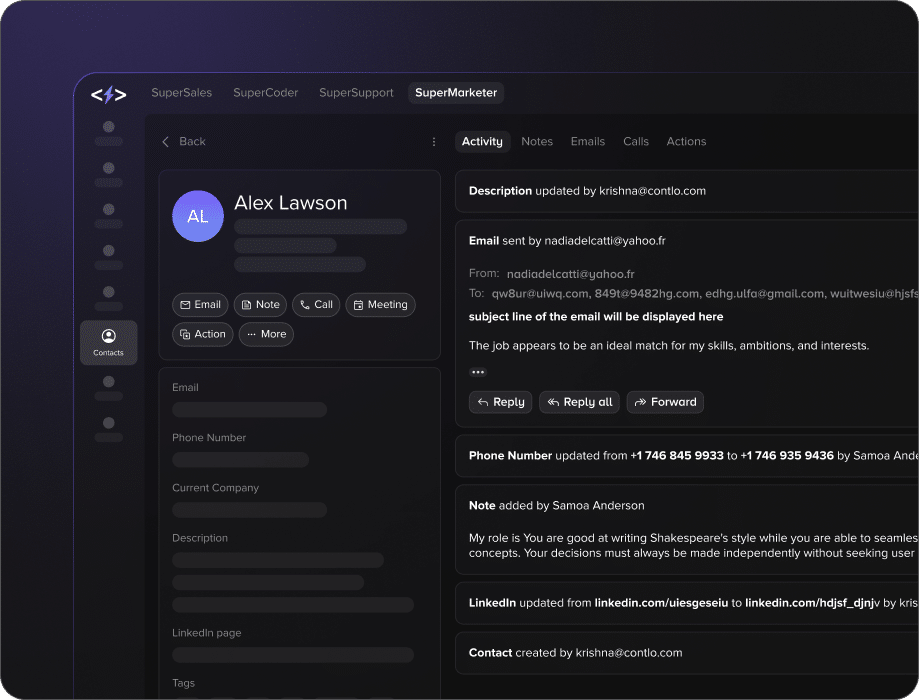Reply to the email
This screenshot has height=700, width=919.
(500, 402)
